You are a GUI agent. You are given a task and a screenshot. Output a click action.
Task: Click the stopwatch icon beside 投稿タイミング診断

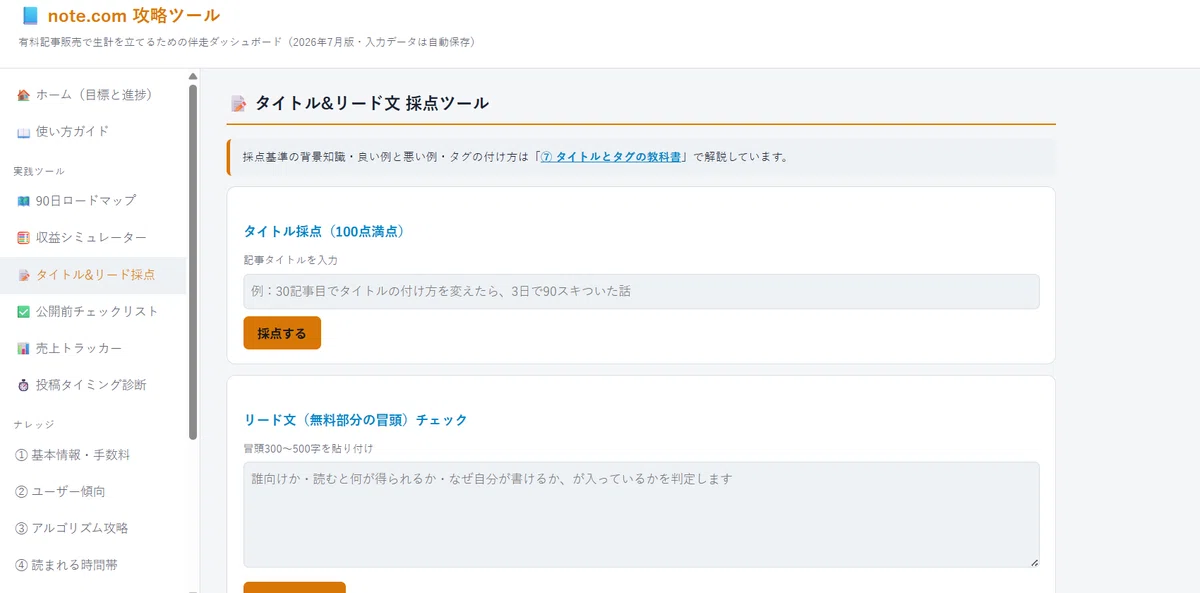(23, 385)
